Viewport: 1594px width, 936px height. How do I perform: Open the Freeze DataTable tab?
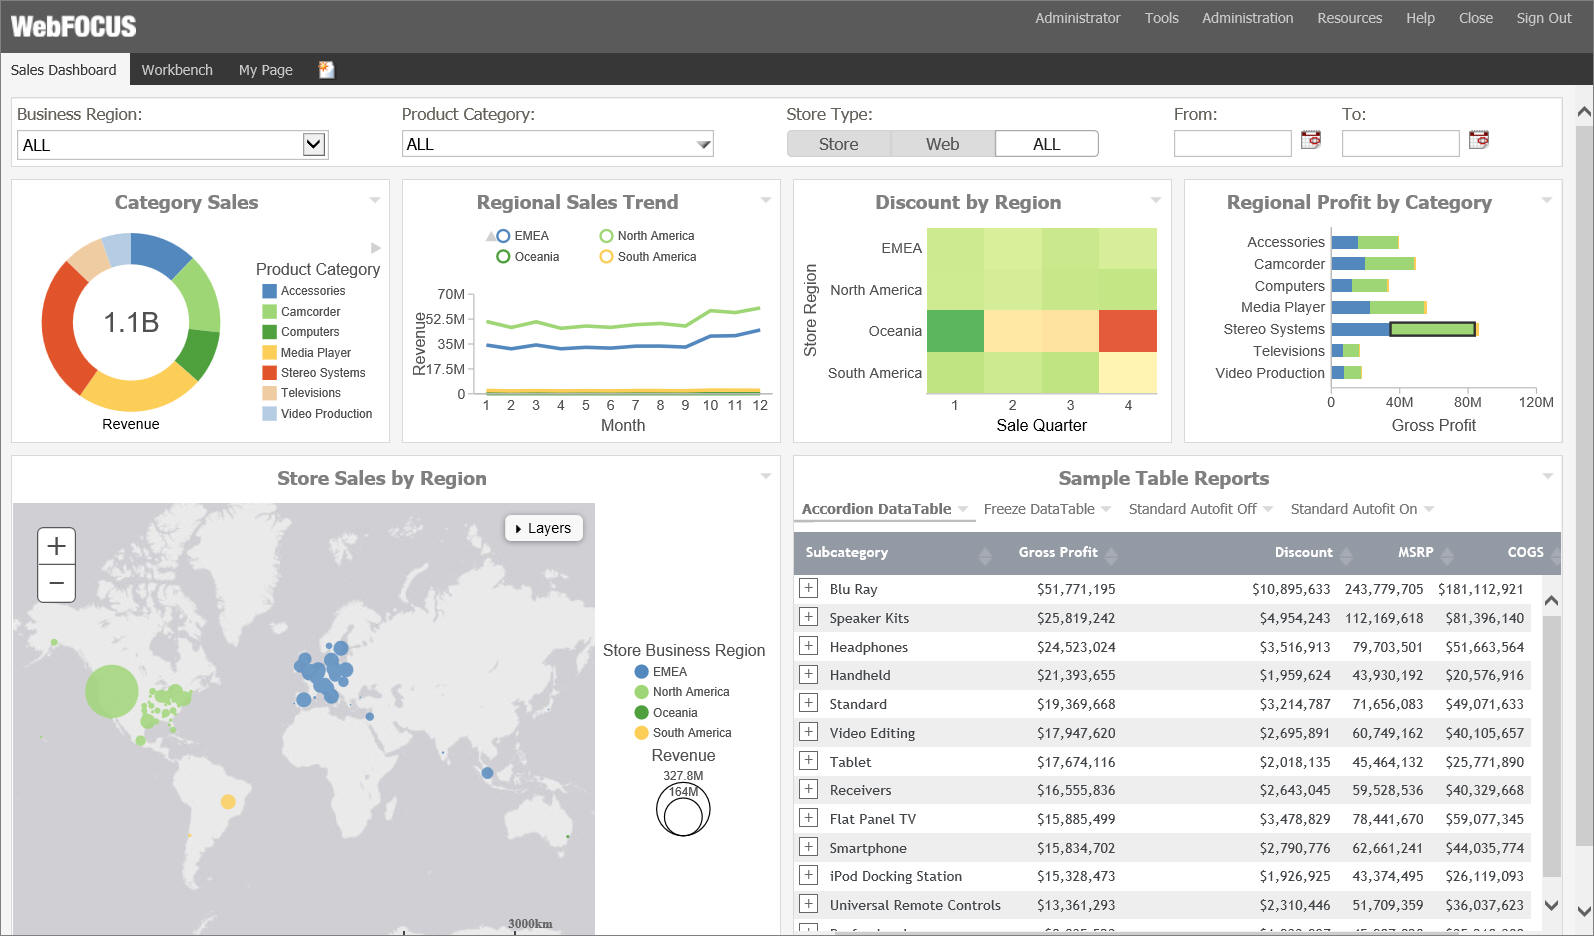coord(1039,509)
